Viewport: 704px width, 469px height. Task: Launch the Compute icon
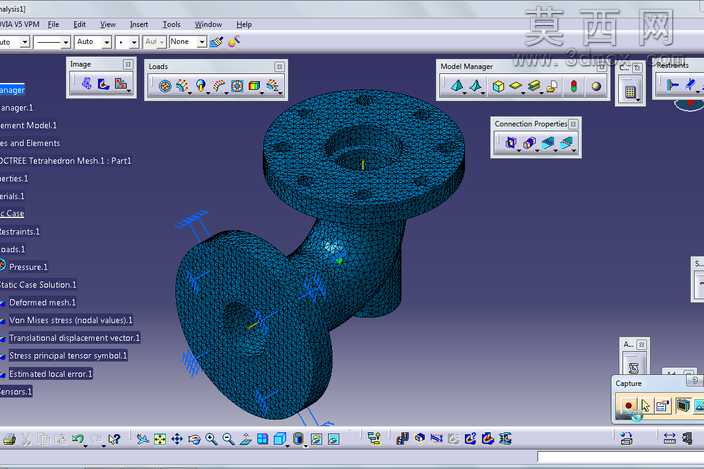tap(630, 92)
